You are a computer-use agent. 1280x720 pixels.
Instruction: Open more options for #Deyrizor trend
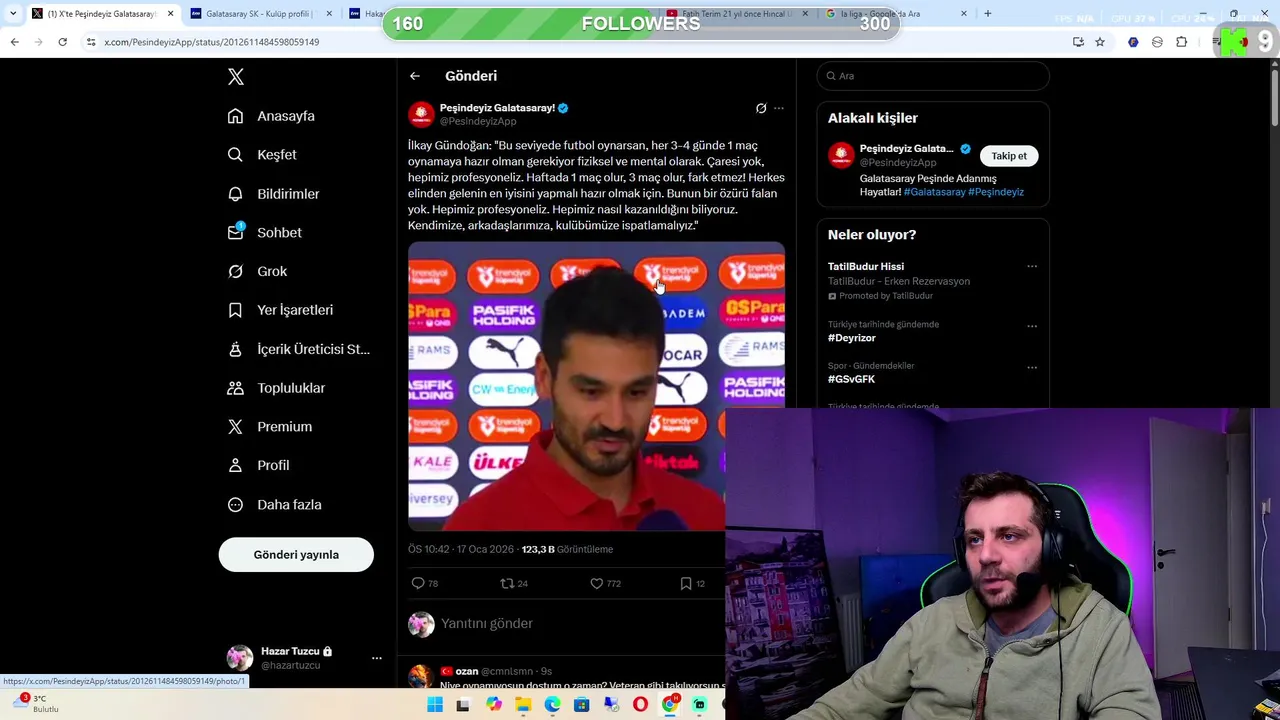pyautogui.click(x=1032, y=326)
